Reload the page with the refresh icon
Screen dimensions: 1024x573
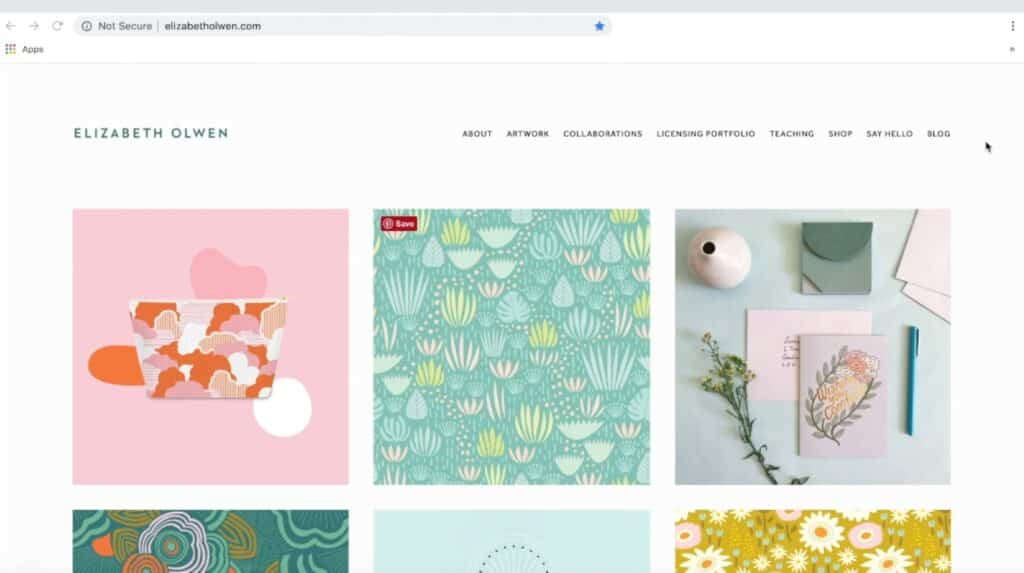point(57,26)
